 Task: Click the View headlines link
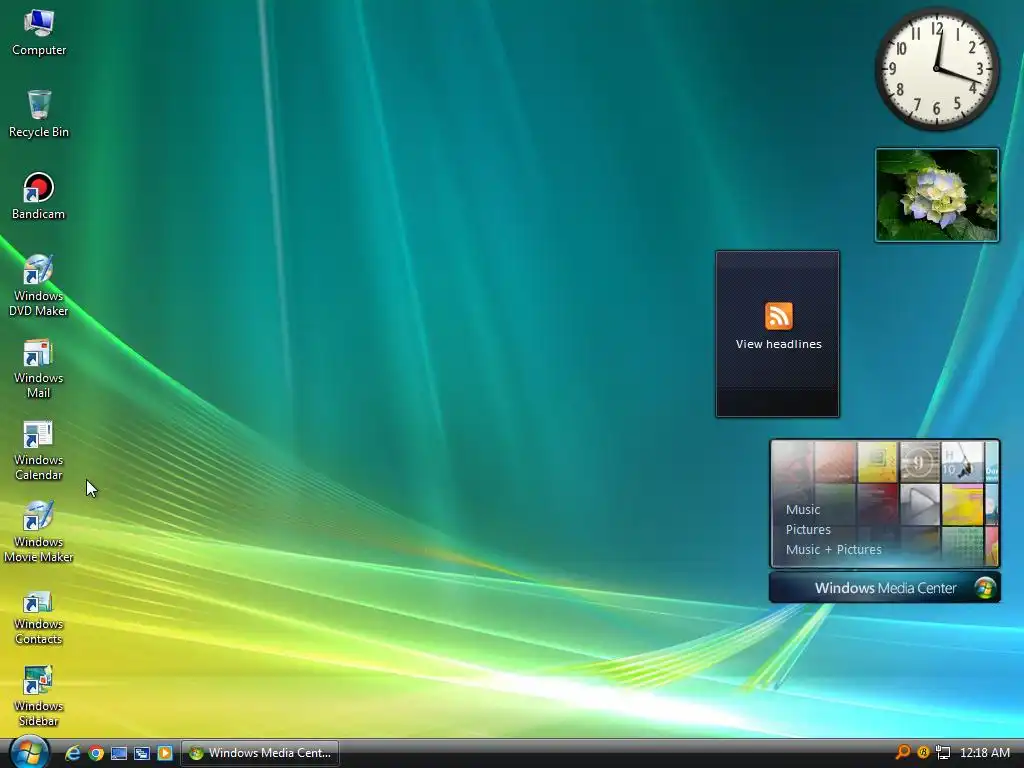(778, 344)
